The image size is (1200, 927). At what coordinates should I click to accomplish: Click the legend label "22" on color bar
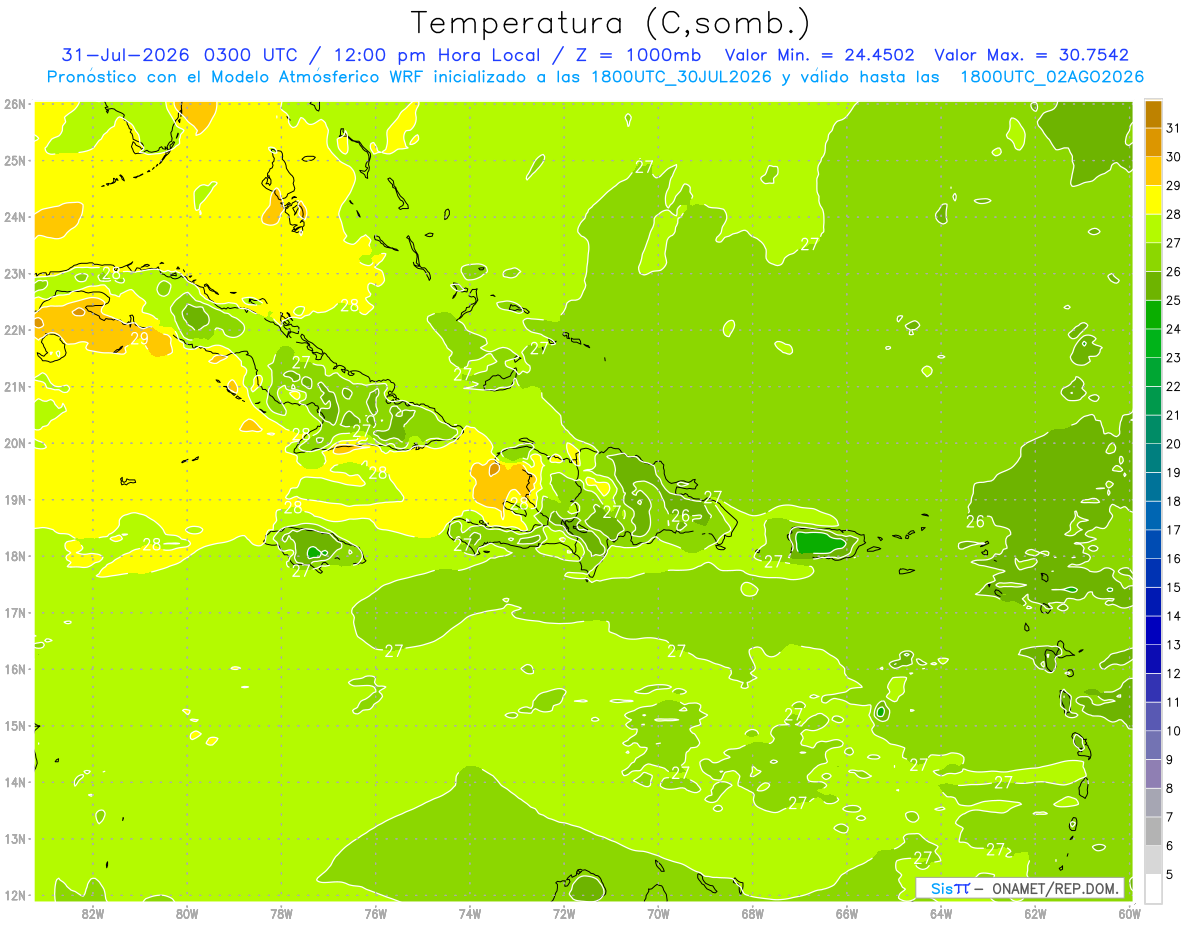(x=1174, y=386)
